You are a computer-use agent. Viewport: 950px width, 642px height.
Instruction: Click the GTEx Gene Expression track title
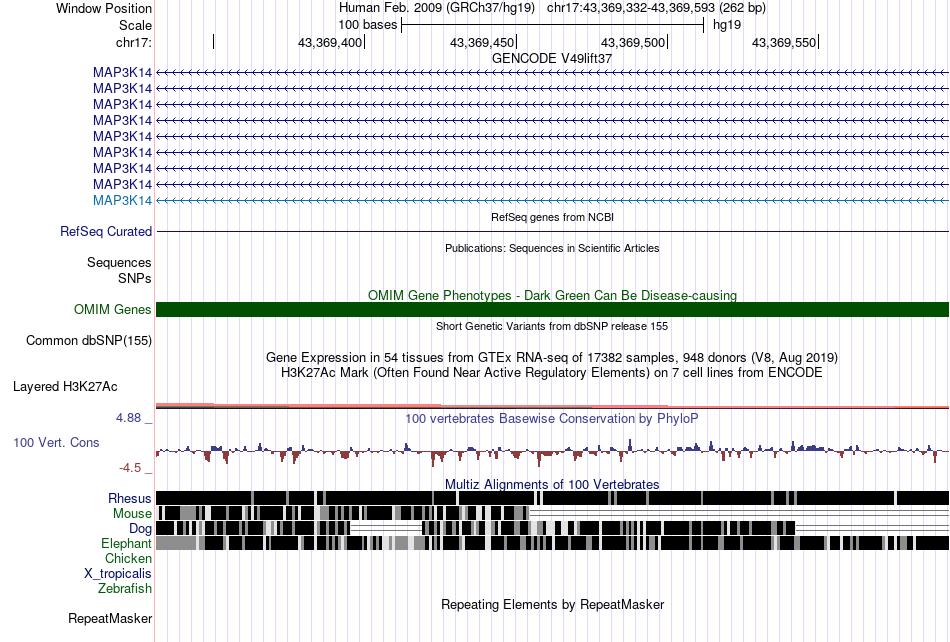(x=552, y=357)
